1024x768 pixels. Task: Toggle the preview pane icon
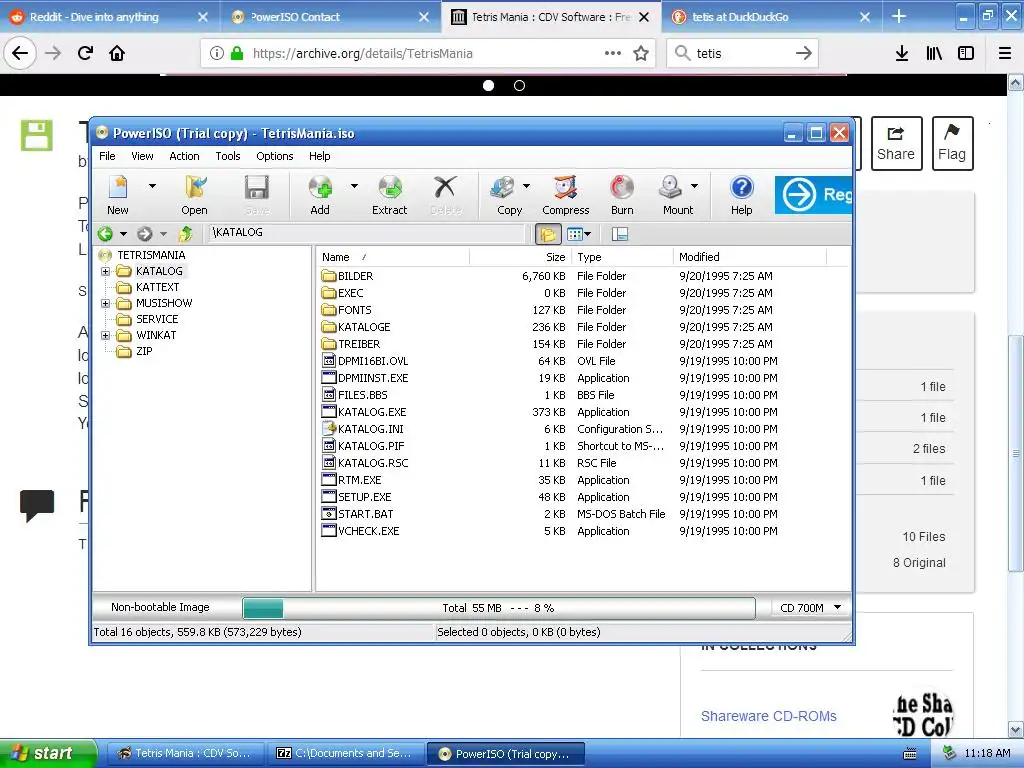point(620,234)
